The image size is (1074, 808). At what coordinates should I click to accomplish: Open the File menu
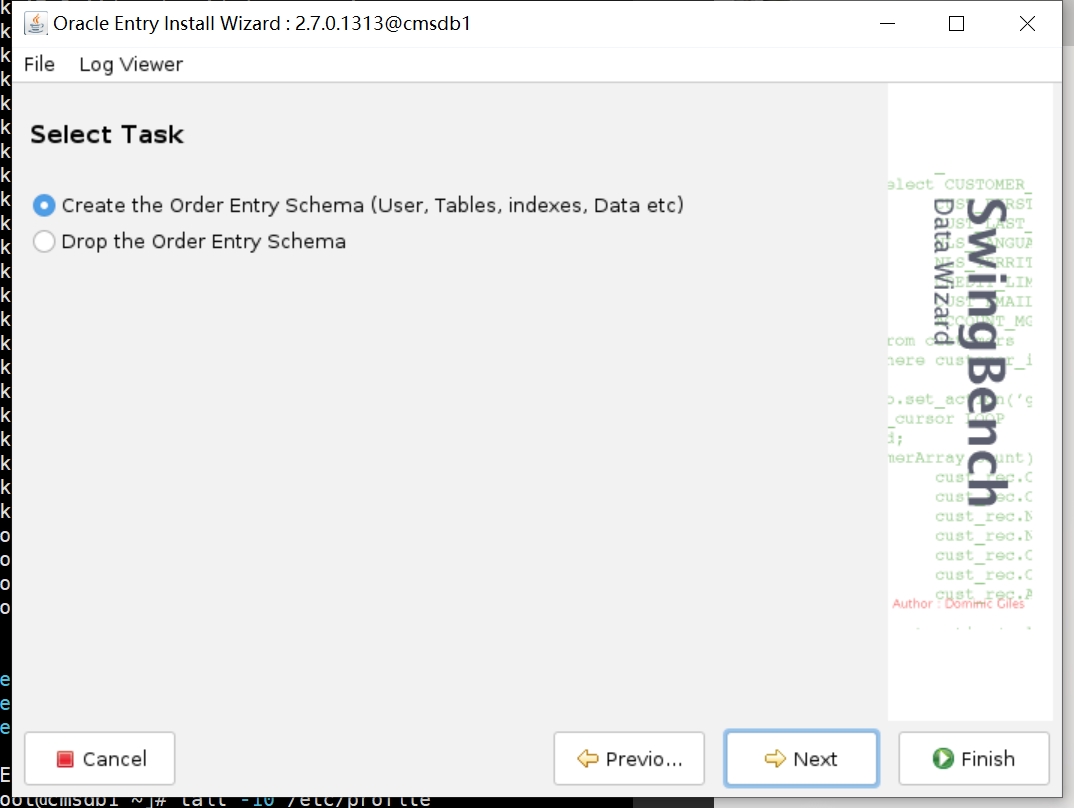tap(39, 64)
